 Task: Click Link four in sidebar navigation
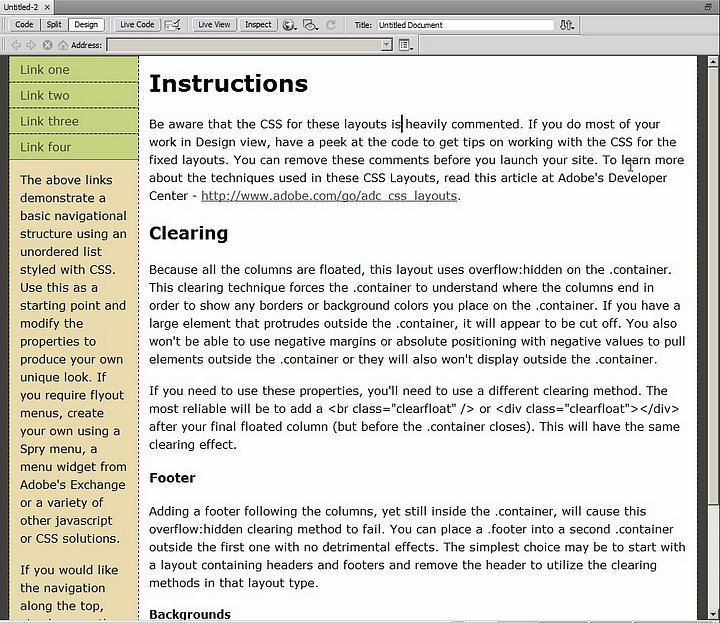click(73, 147)
